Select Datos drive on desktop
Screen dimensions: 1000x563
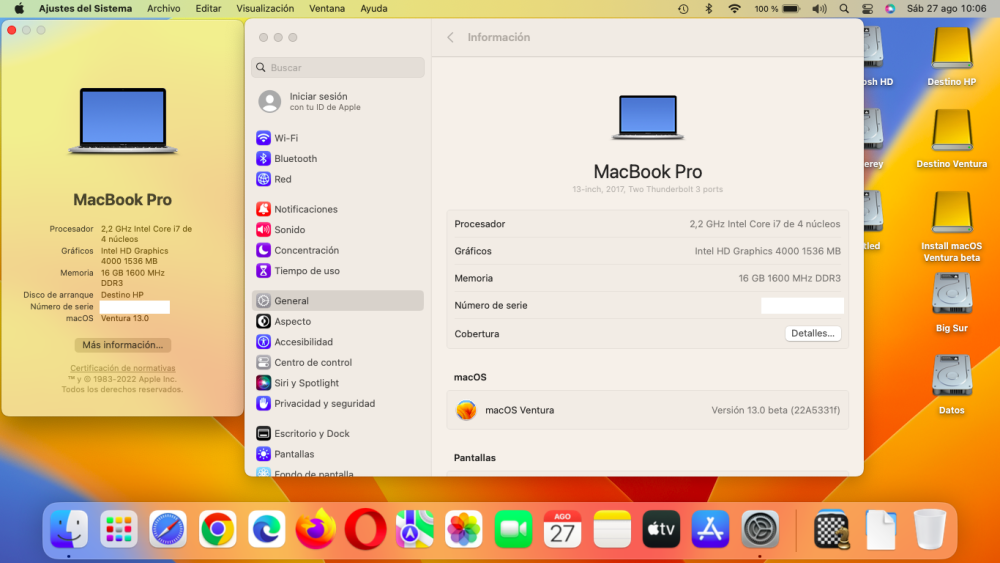952,385
